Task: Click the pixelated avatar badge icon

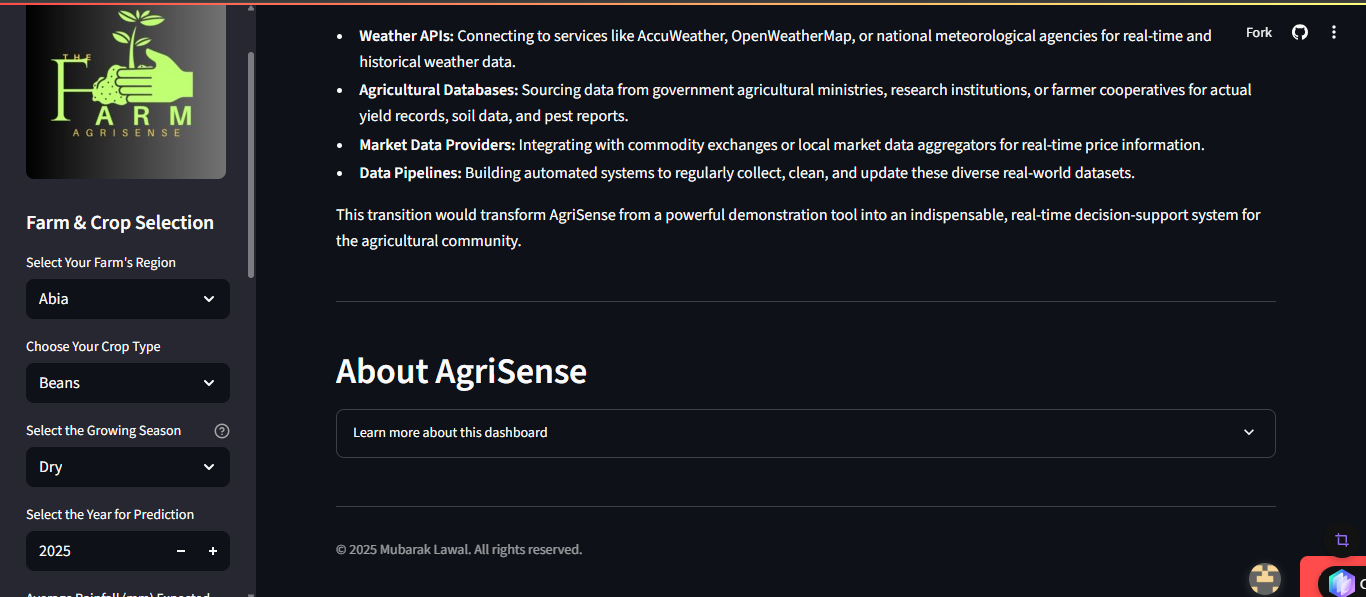Action: click(x=1265, y=578)
